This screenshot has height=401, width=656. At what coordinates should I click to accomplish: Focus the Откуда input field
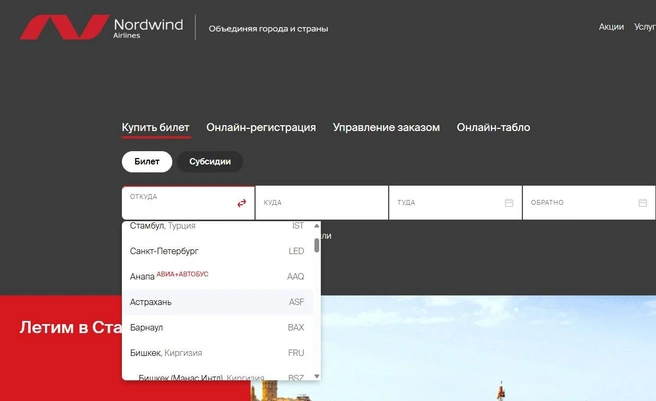pyautogui.click(x=188, y=203)
